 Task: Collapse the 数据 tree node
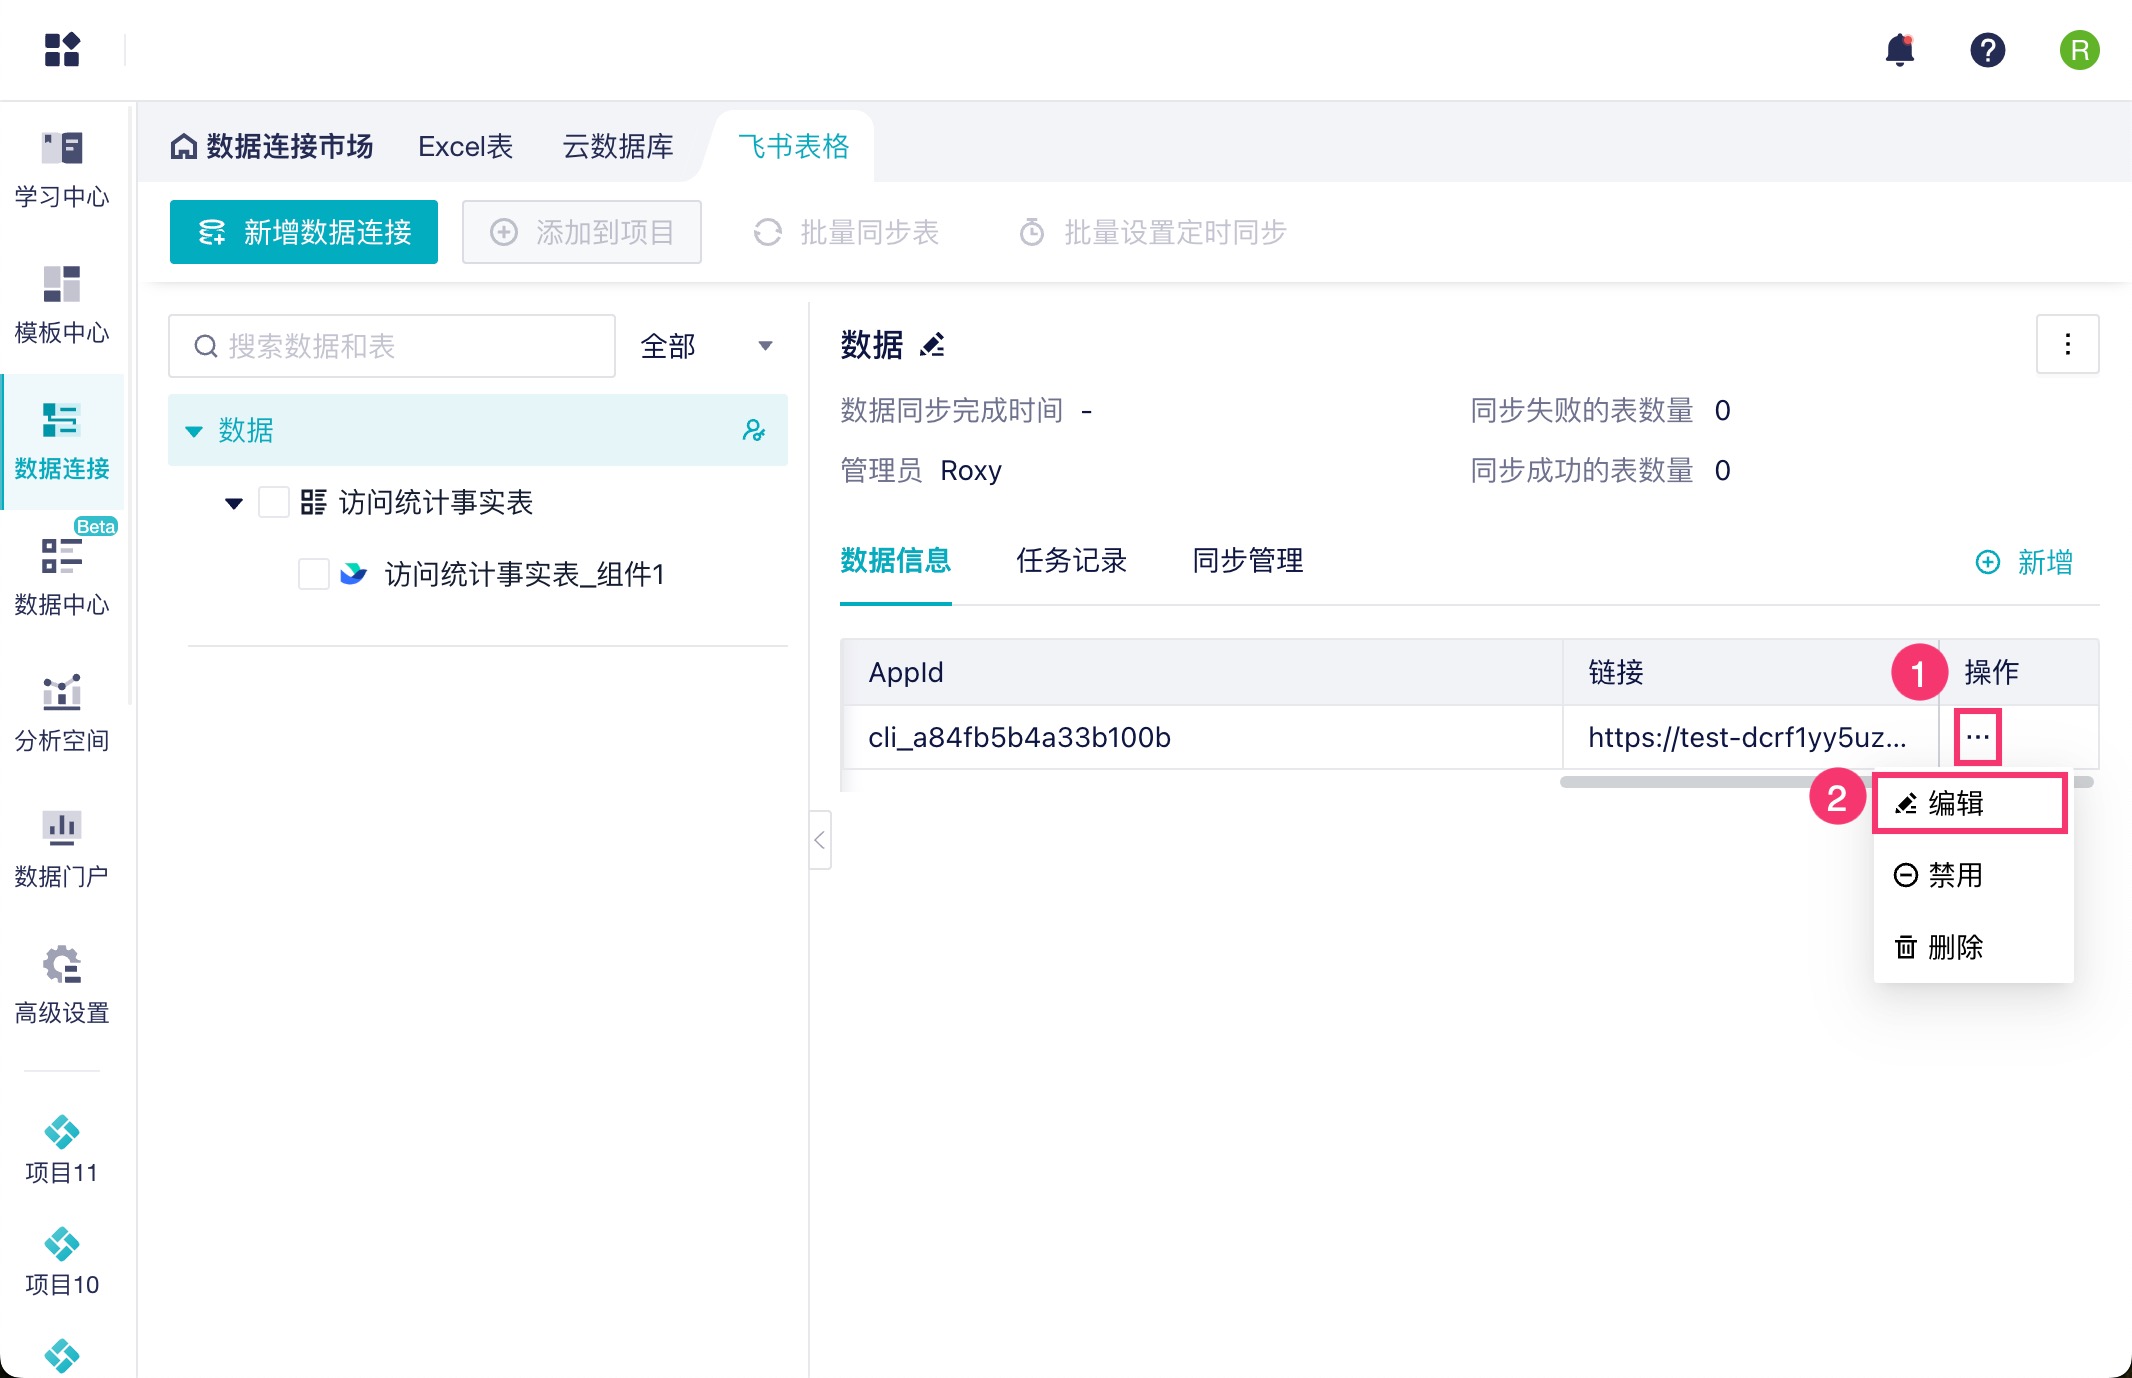pyautogui.click(x=194, y=431)
